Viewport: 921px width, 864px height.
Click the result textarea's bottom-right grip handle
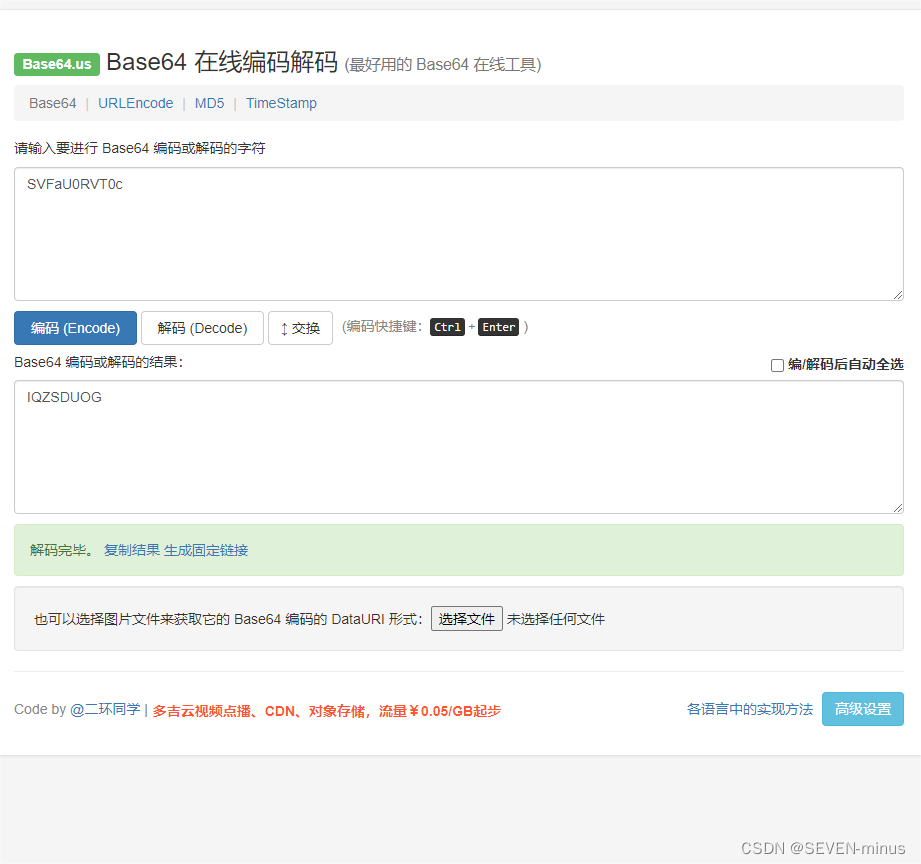click(898, 508)
